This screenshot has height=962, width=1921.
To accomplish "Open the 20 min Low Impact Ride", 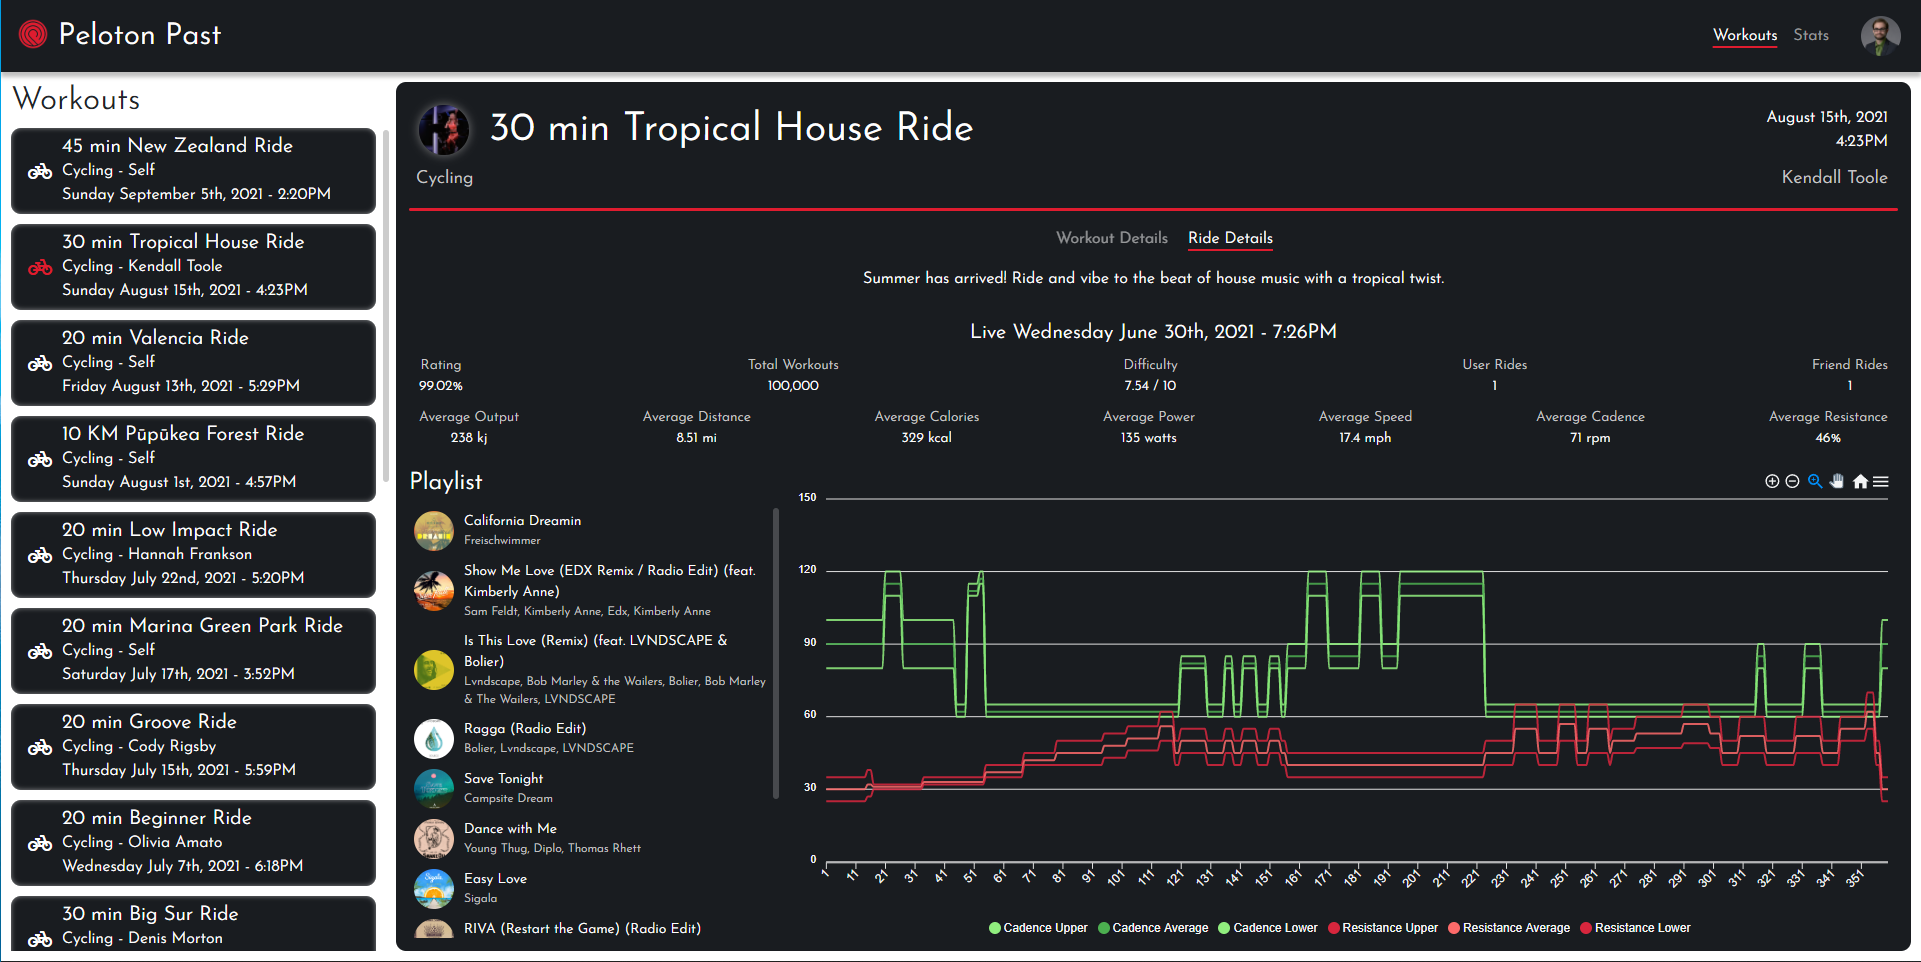I will pos(193,554).
